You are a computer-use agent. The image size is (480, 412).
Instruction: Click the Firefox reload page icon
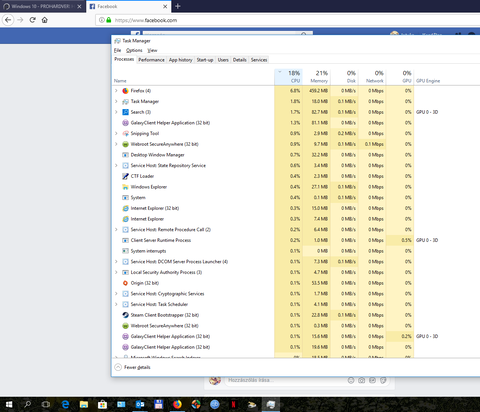click(32, 20)
